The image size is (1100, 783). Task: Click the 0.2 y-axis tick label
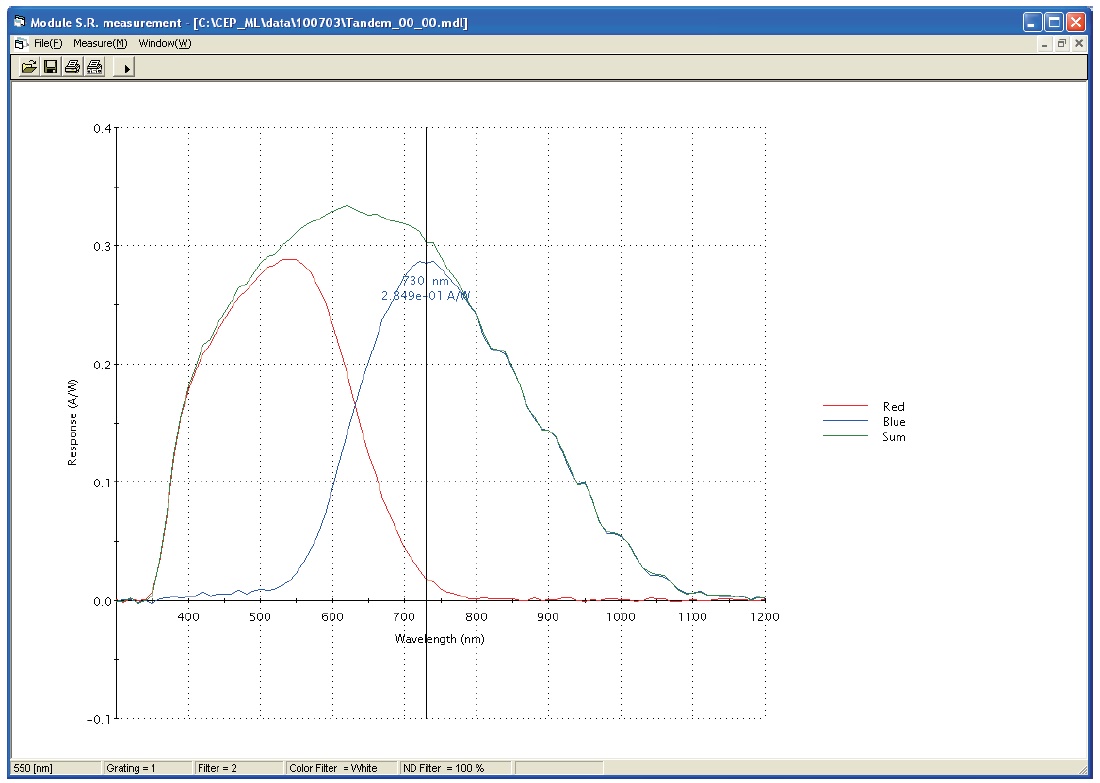[102, 365]
